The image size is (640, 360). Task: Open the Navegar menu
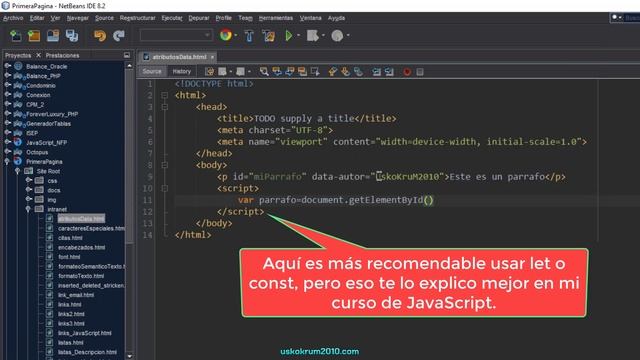[78, 18]
